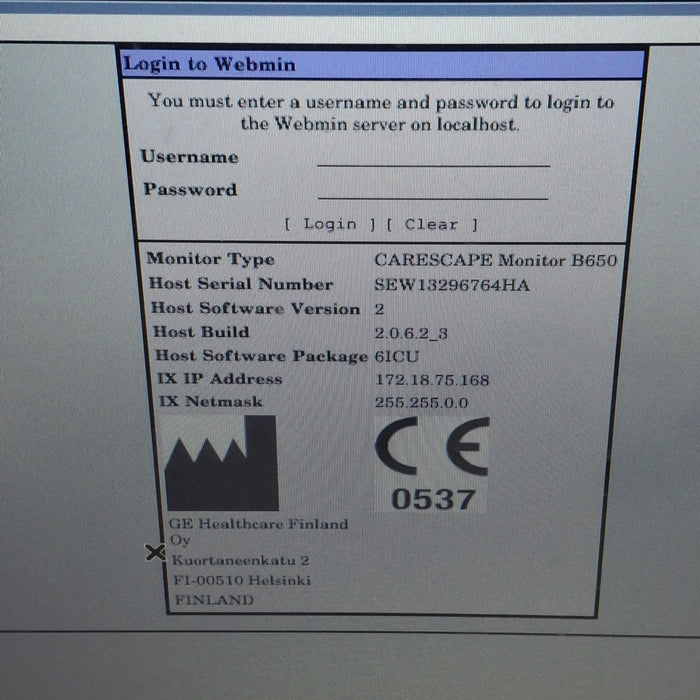The image size is (700, 700).
Task: Click the Password input field
Action: click(433, 190)
